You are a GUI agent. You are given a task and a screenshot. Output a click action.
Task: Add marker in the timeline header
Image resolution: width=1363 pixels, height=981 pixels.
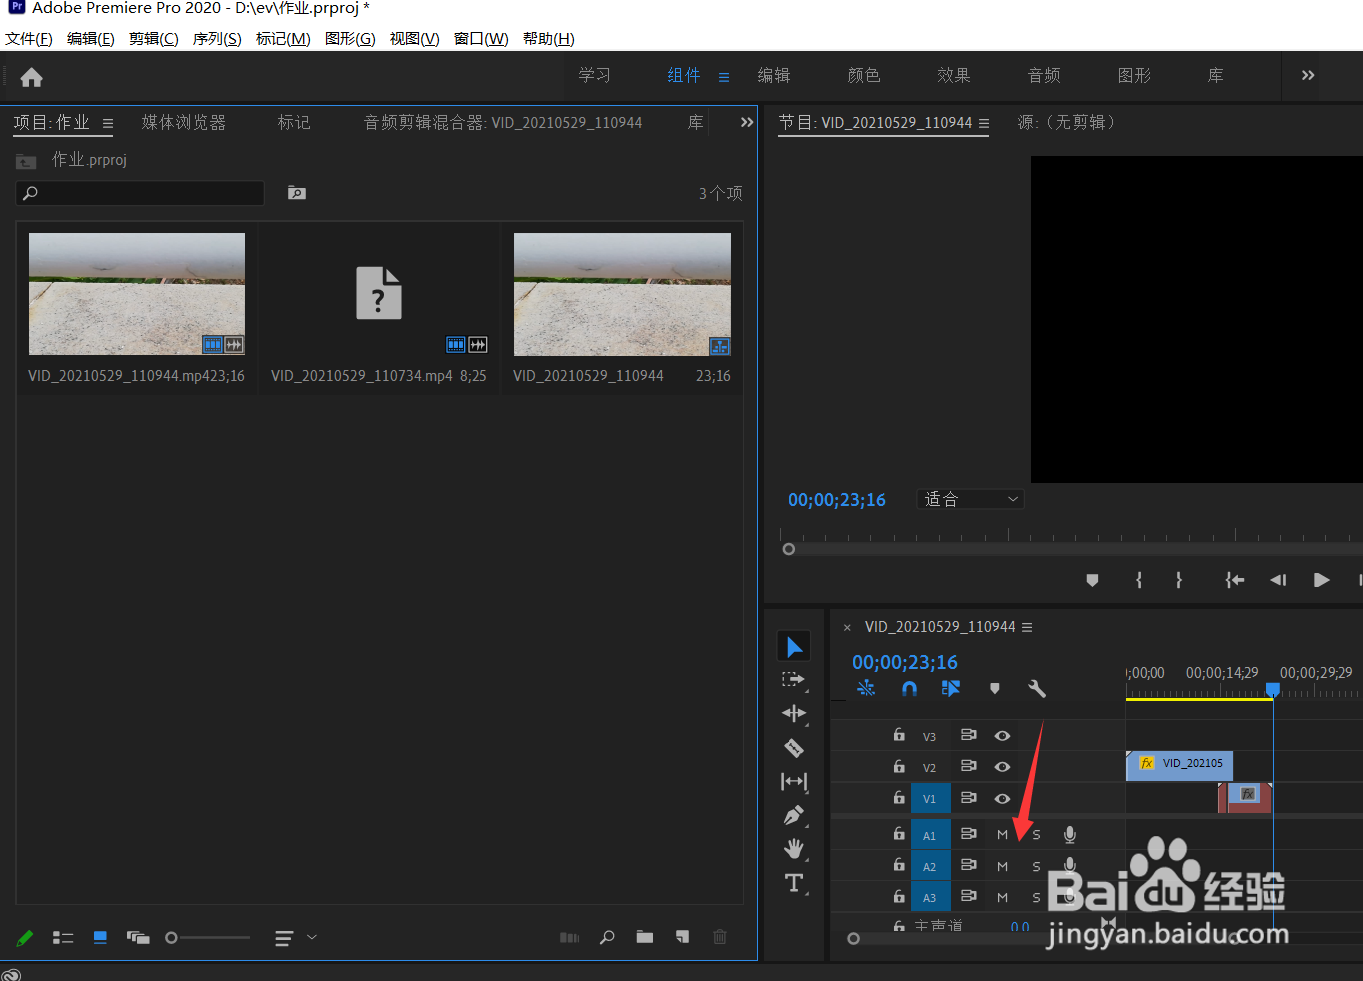(x=994, y=688)
